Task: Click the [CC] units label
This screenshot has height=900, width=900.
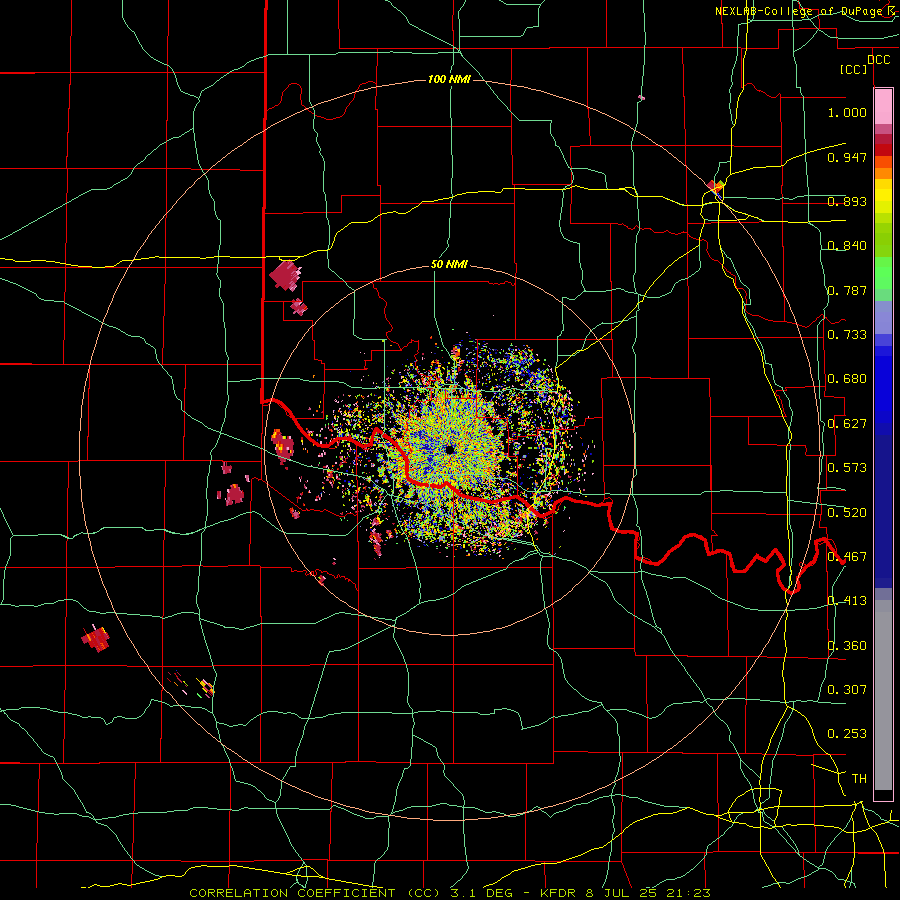Action: point(854,69)
